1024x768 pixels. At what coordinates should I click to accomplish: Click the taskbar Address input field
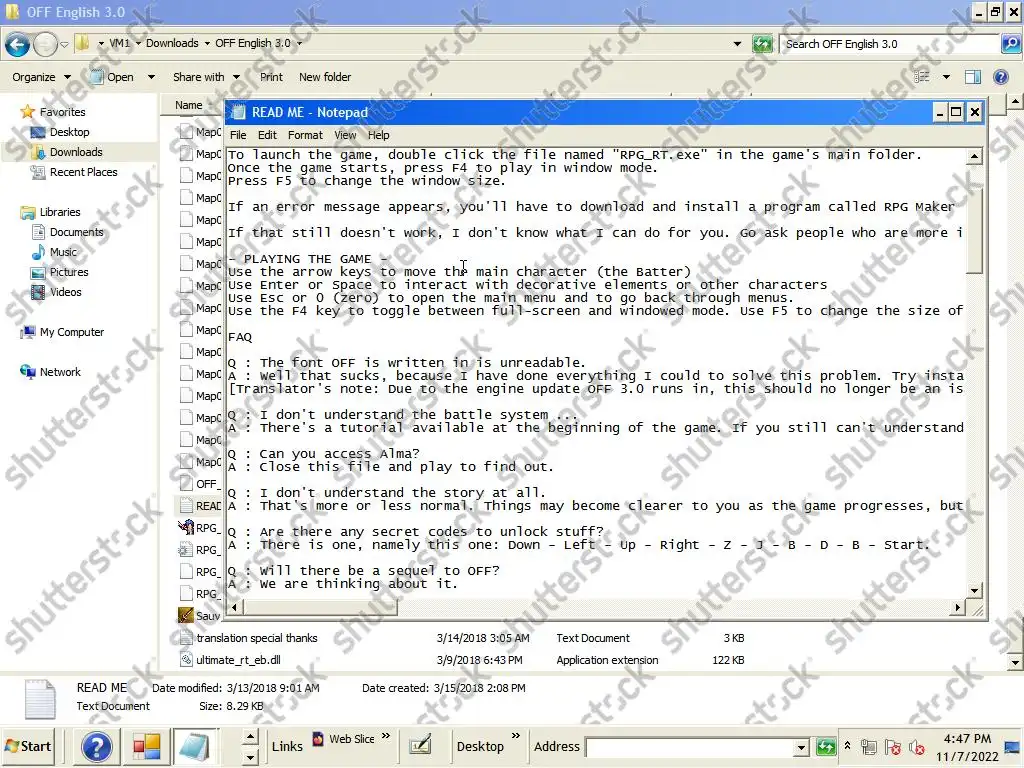click(x=689, y=747)
